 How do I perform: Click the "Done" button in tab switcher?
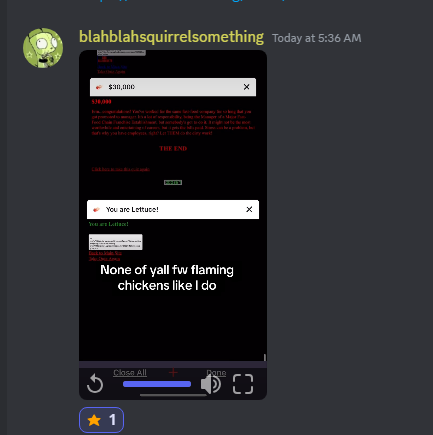(216, 373)
